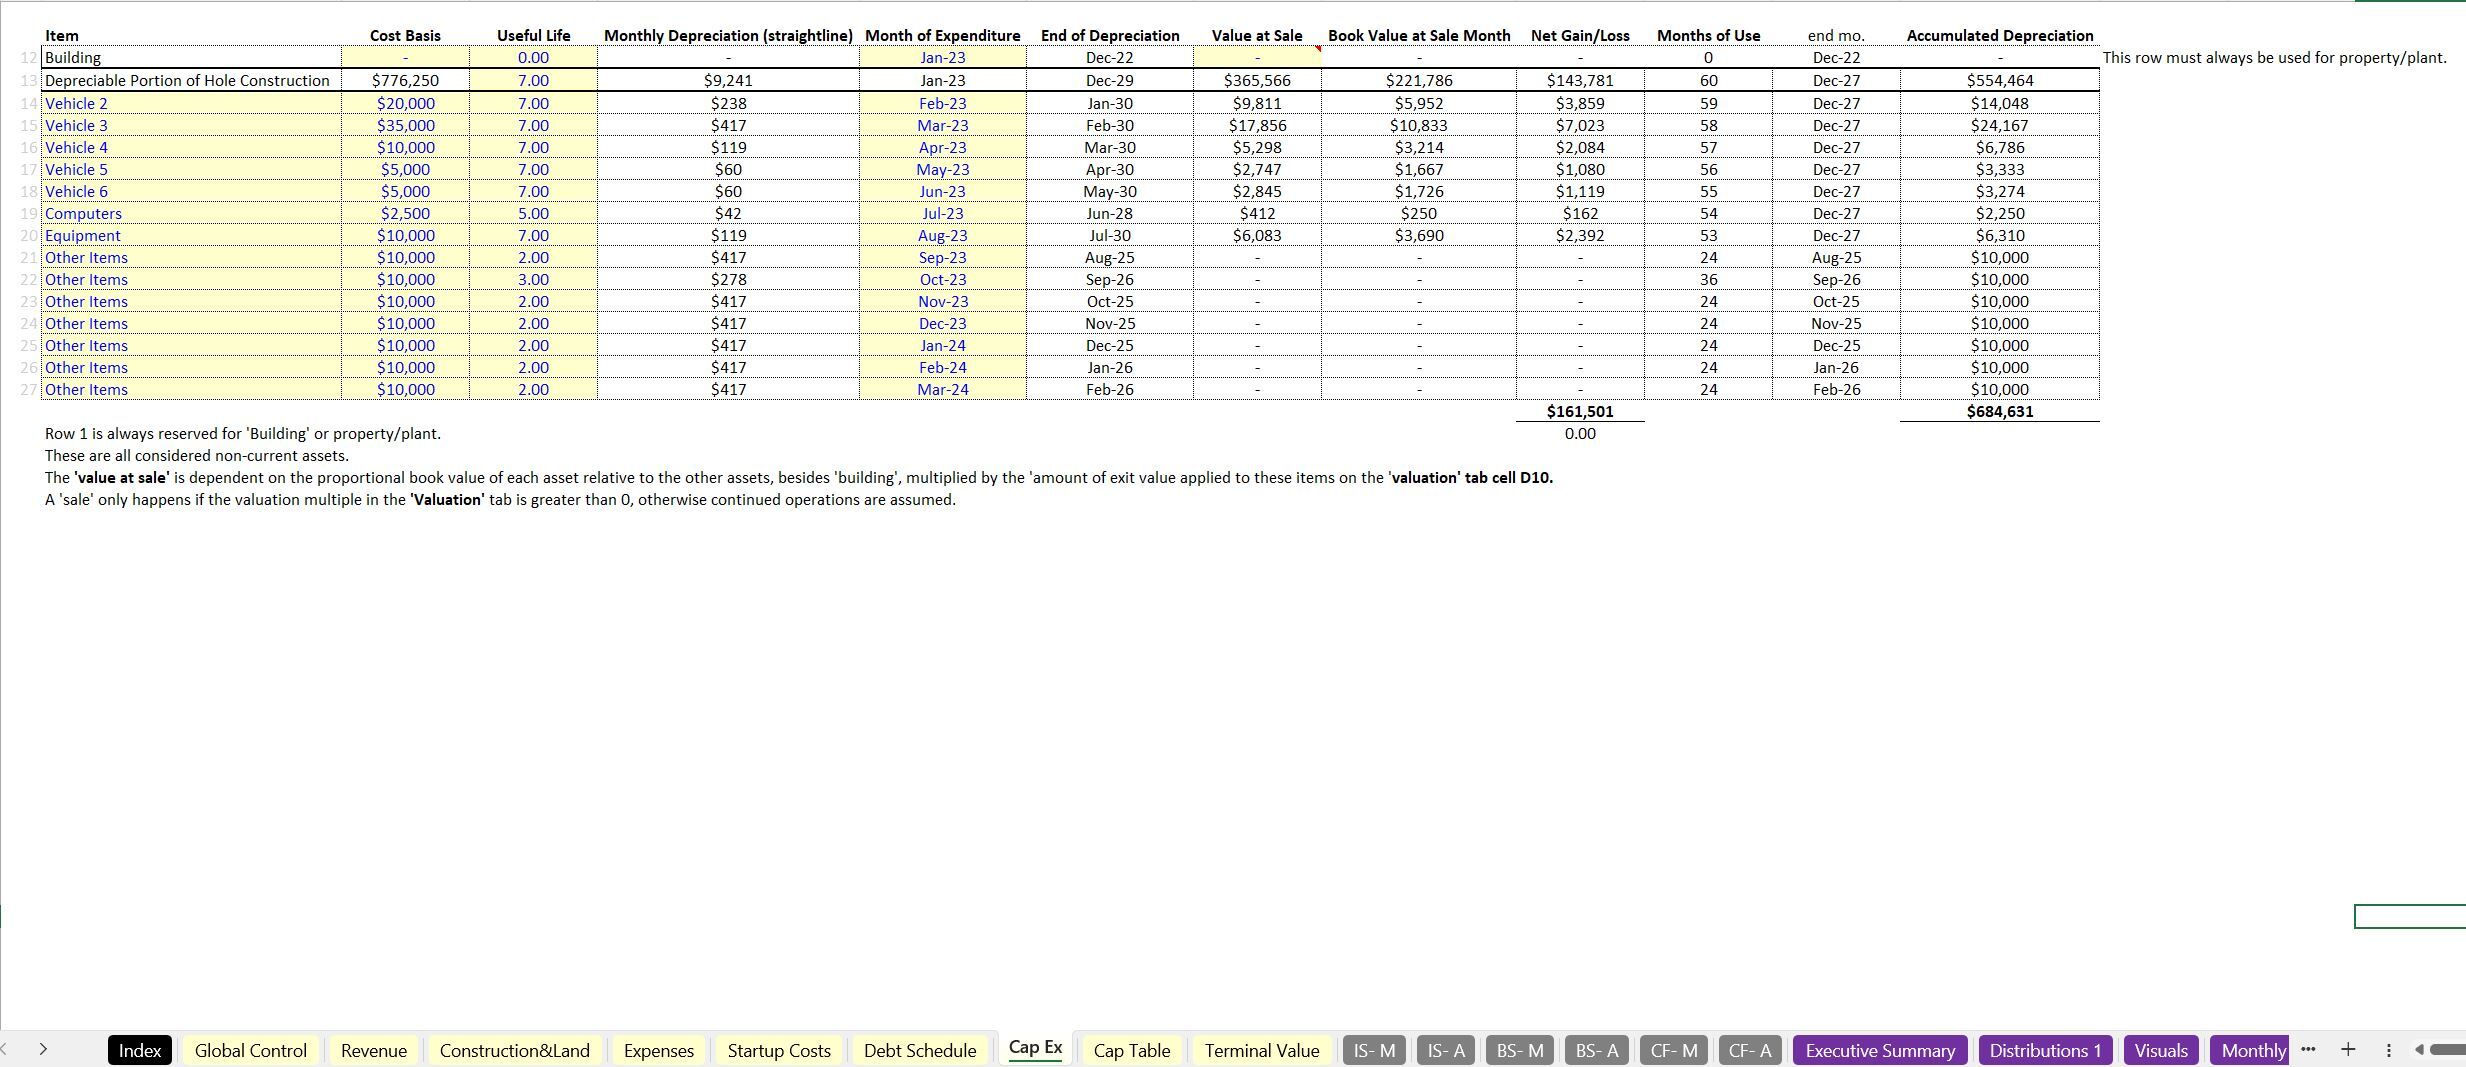
Task: Switch to the Startup Costs tab
Action: [779, 1050]
